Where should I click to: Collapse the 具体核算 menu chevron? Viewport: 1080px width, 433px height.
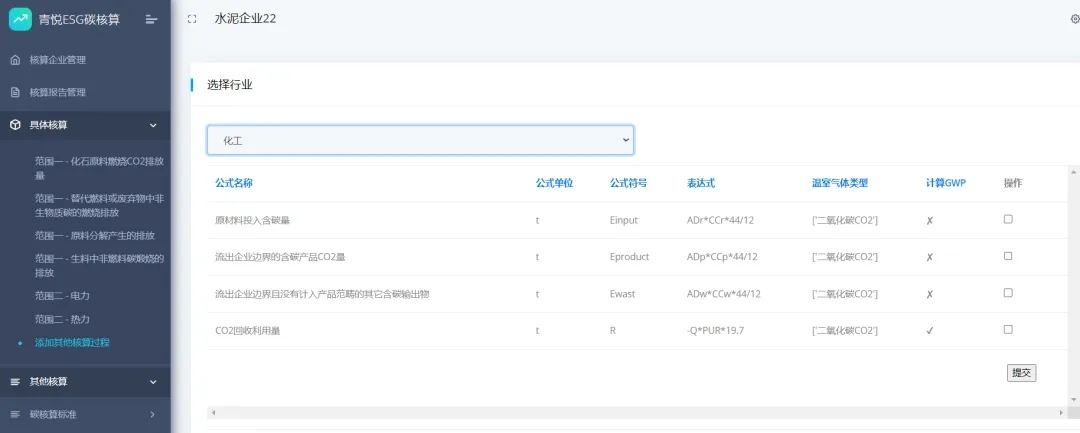point(153,125)
